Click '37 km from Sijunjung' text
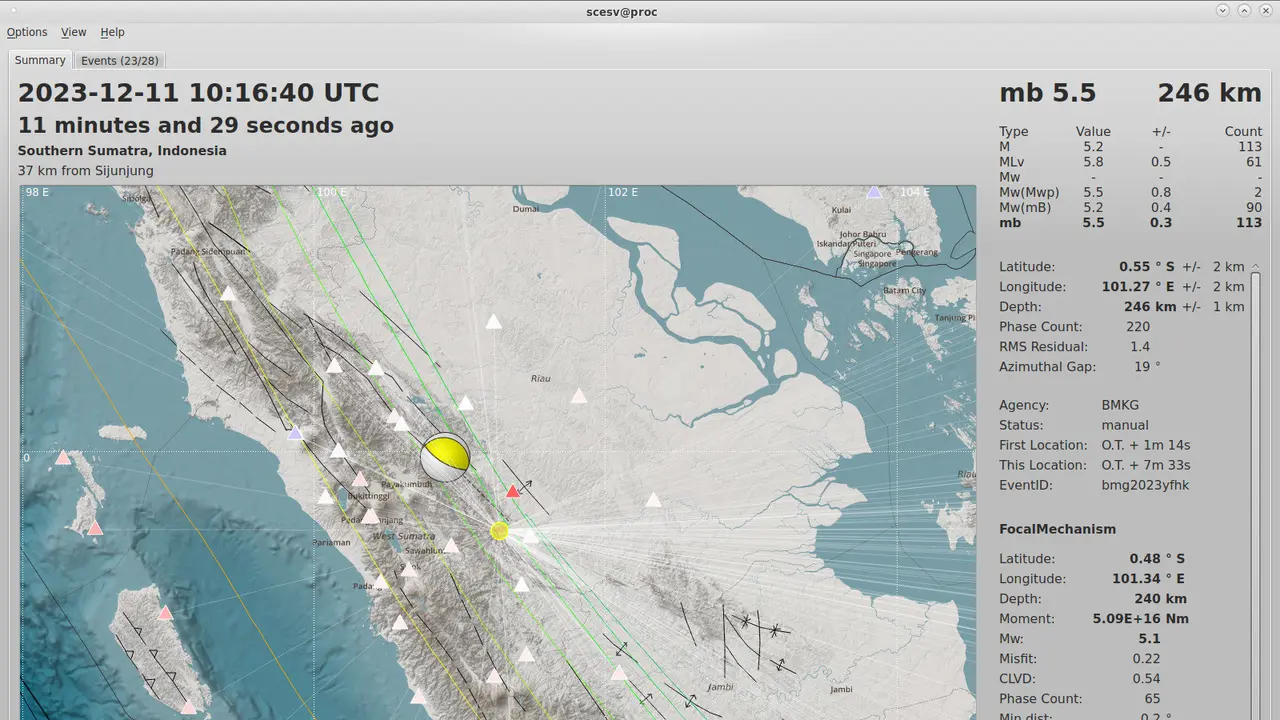 coord(86,171)
